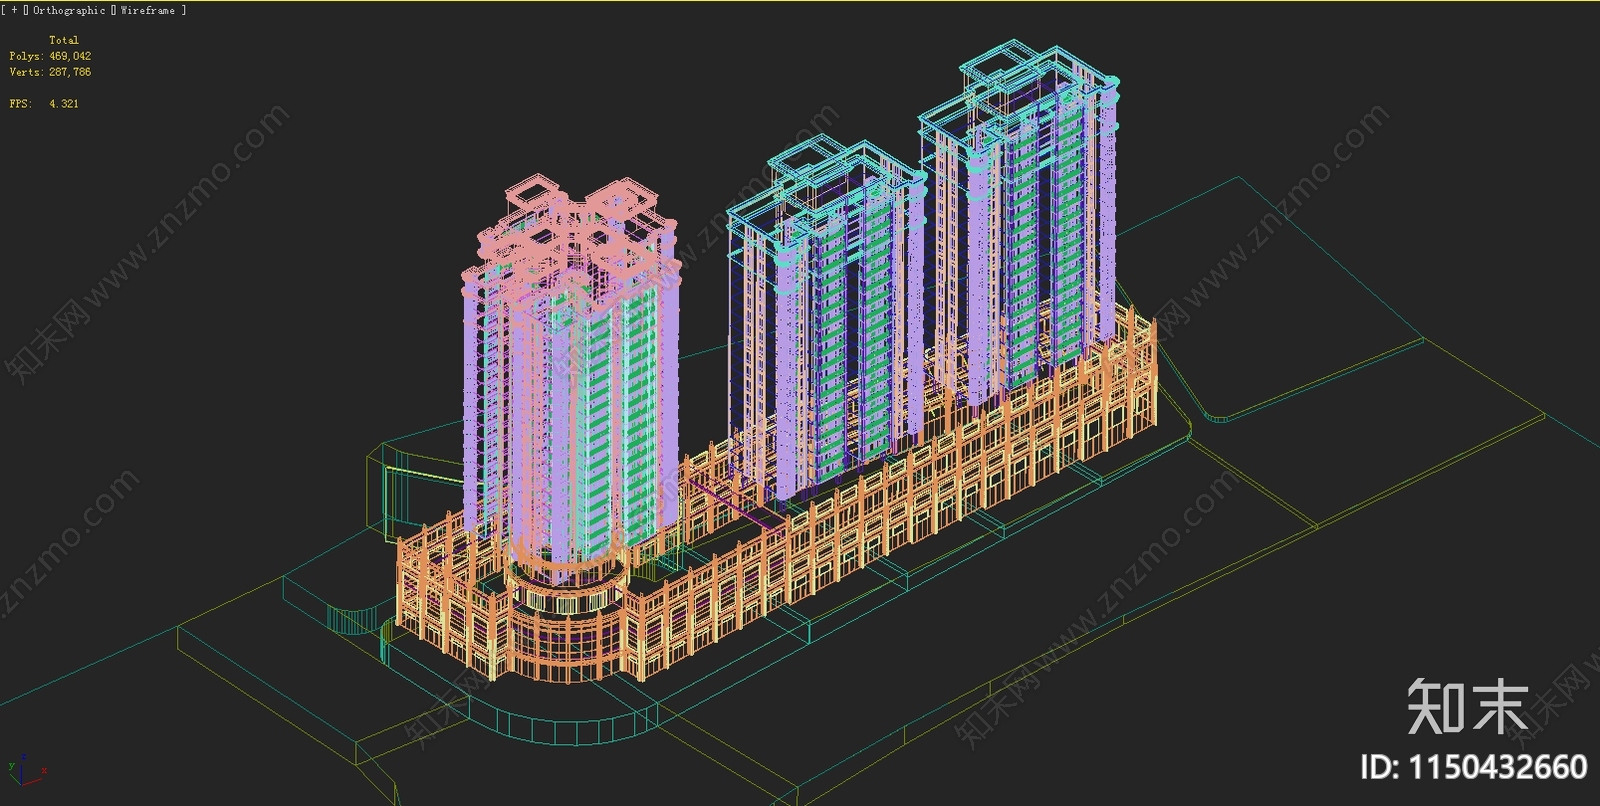This screenshot has height=806, width=1600.
Task: Open the Orthographic view label menu
Action: (x=69, y=10)
